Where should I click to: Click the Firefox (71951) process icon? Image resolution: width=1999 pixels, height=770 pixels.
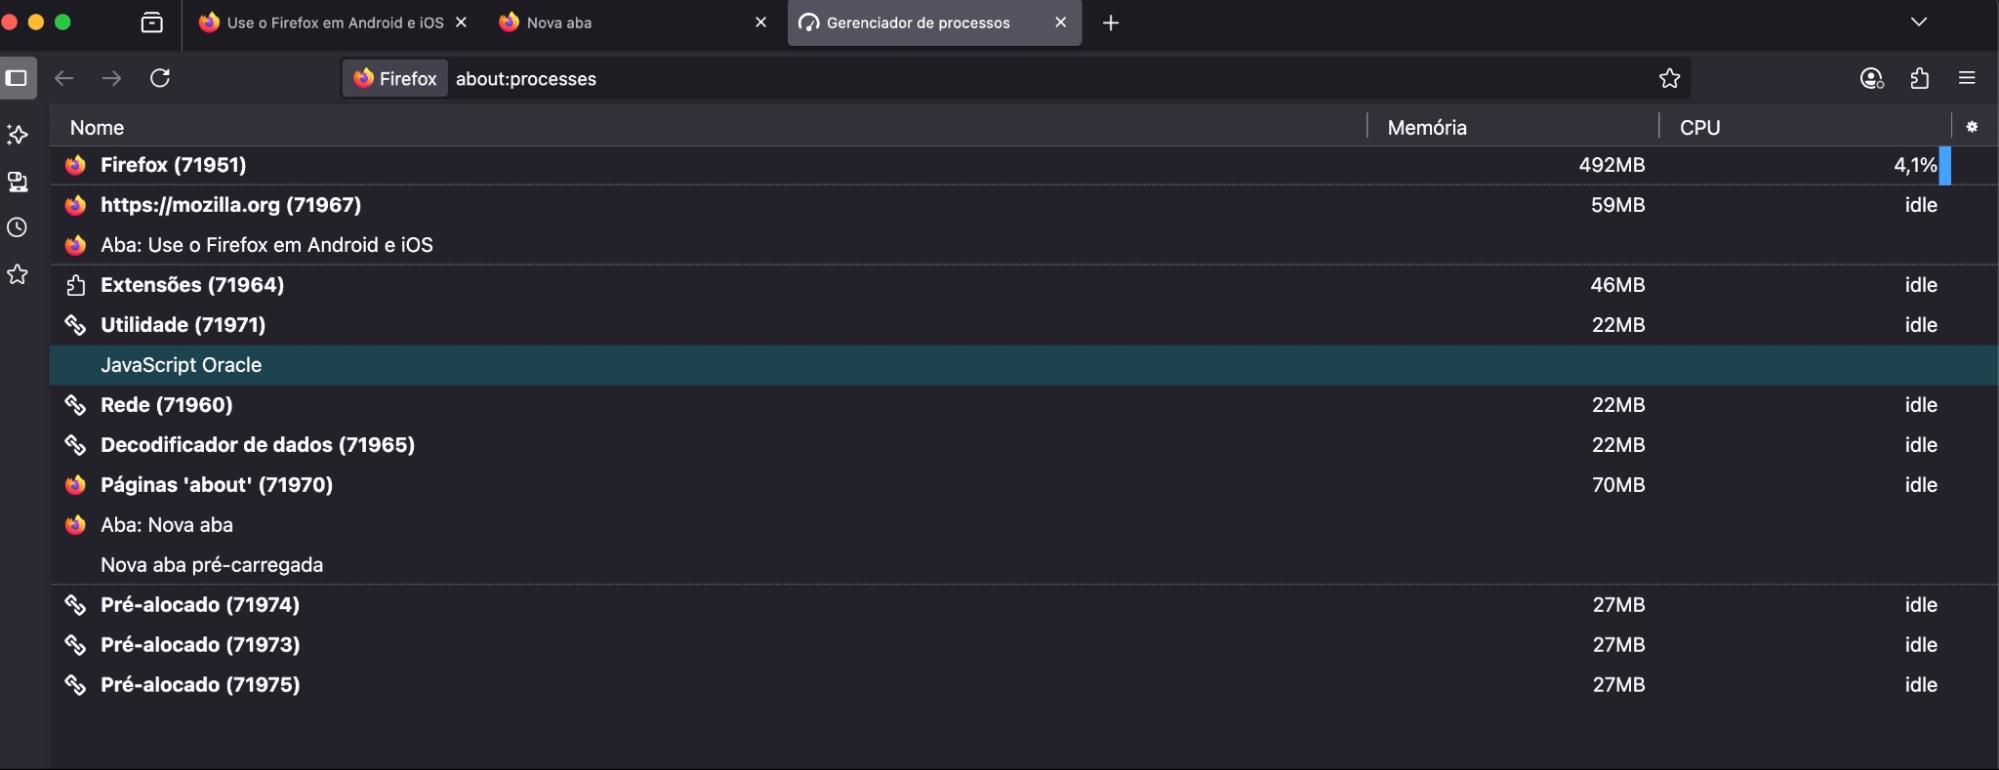pyautogui.click(x=75, y=165)
